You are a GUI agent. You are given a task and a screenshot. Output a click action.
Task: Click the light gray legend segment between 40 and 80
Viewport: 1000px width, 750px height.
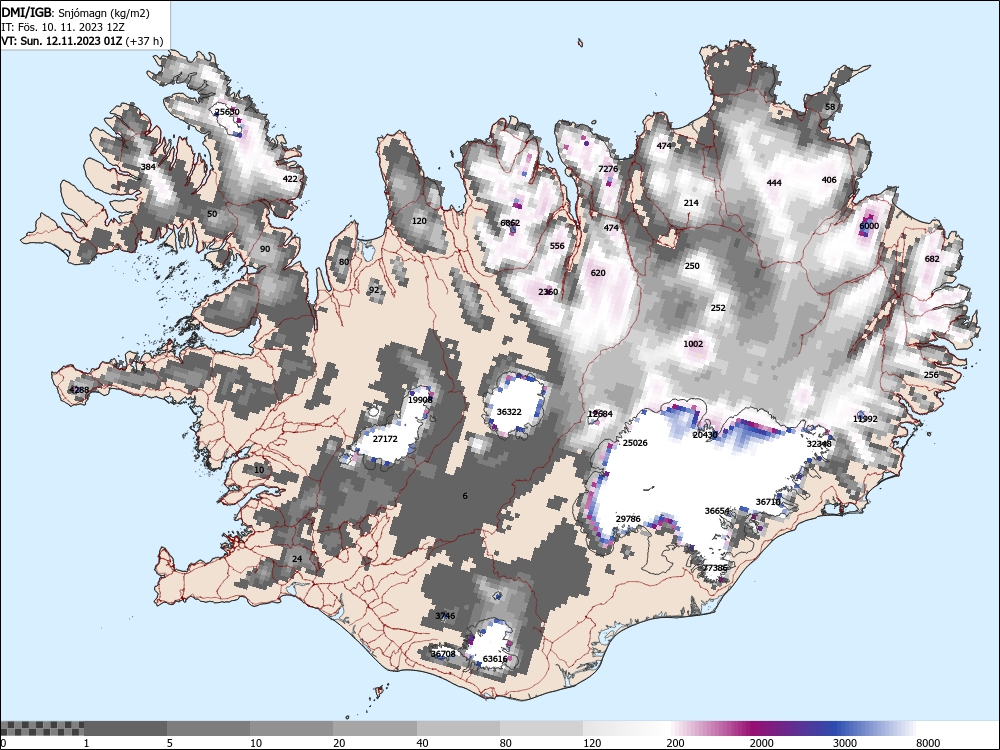458,728
